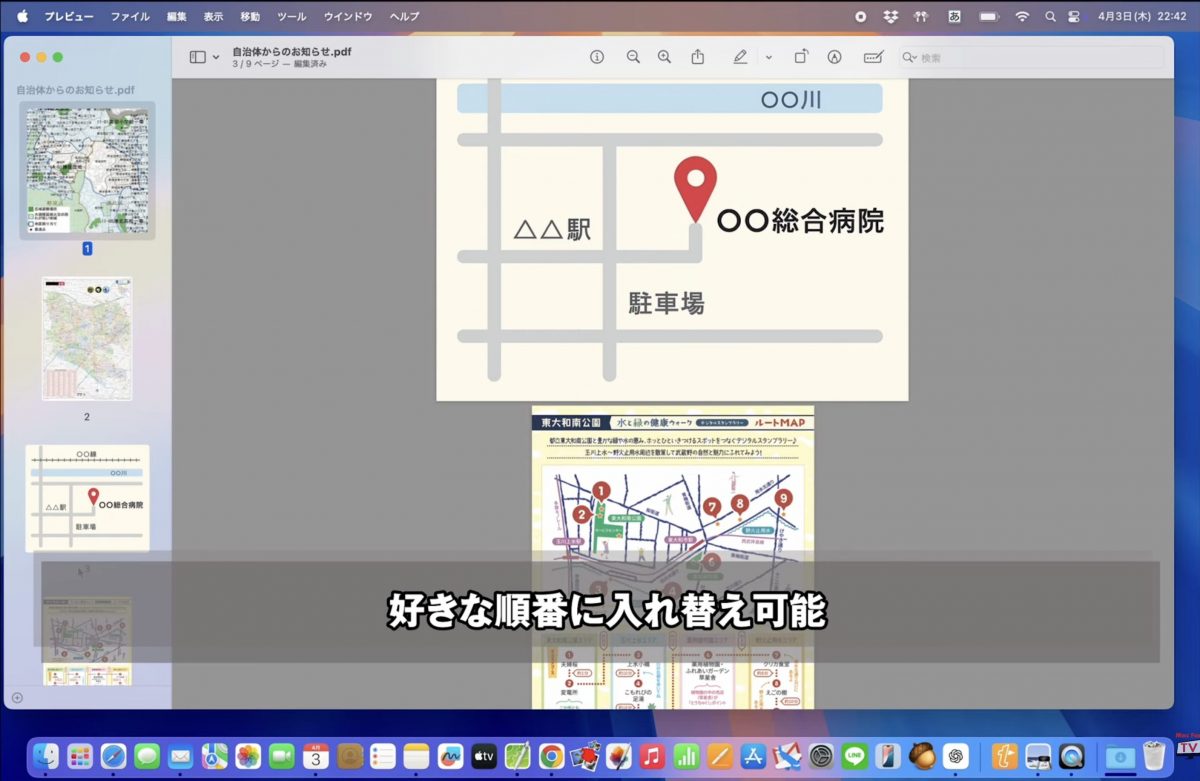1200x781 pixels.
Task: Zoom in on the PDF page
Action: coord(664,57)
